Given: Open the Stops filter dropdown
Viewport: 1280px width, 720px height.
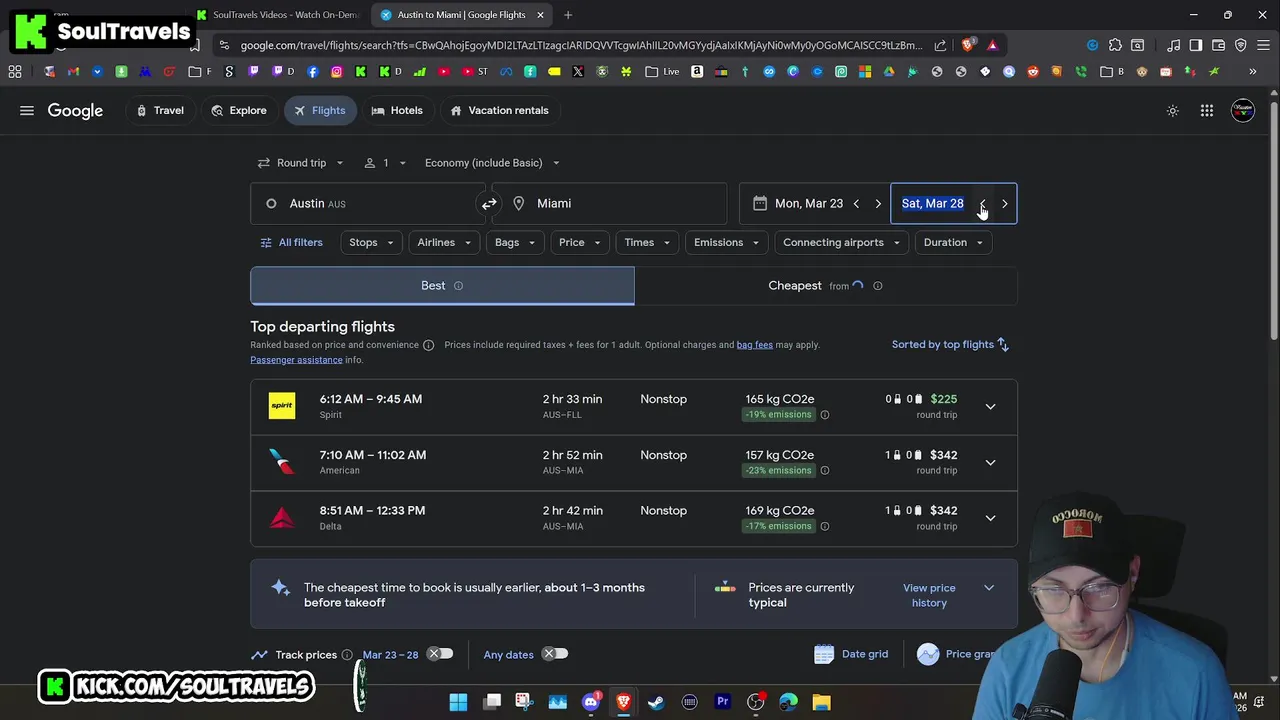Looking at the screenshot, I should 371,243.
